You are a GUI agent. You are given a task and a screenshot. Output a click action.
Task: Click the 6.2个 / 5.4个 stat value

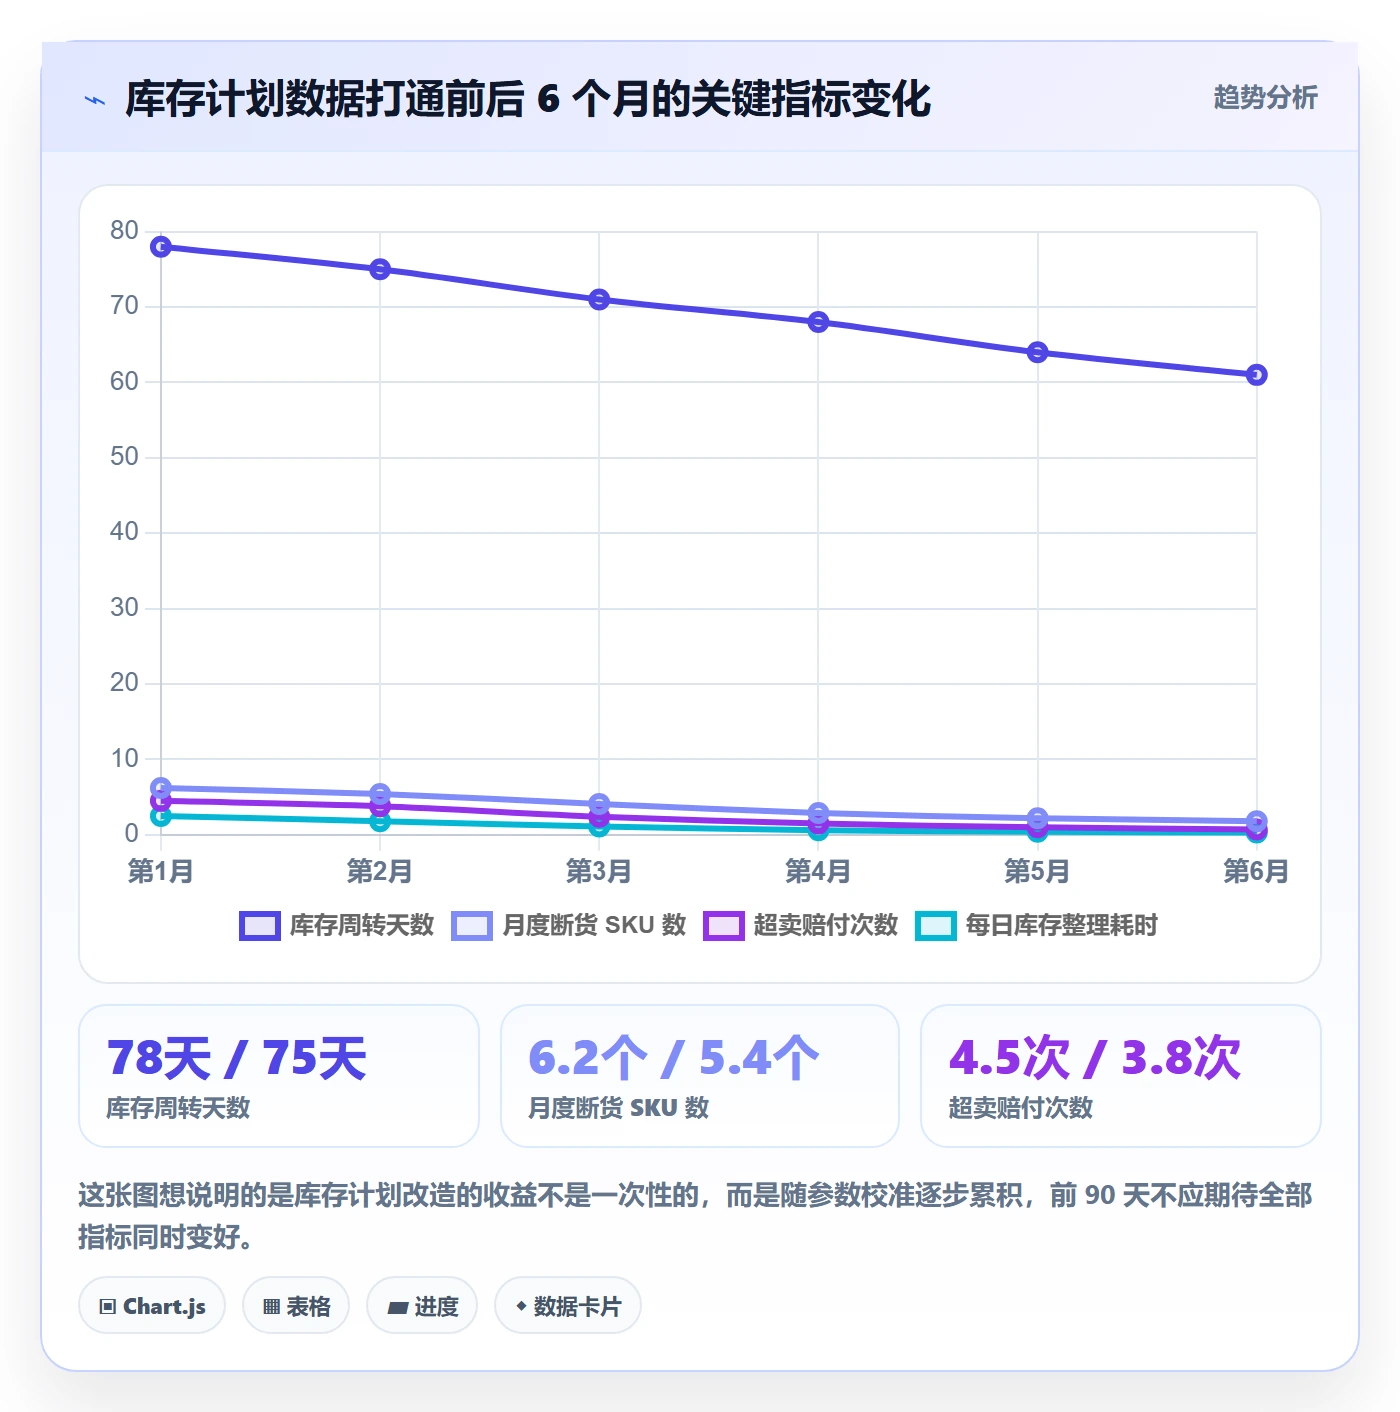click(673, 1058)
